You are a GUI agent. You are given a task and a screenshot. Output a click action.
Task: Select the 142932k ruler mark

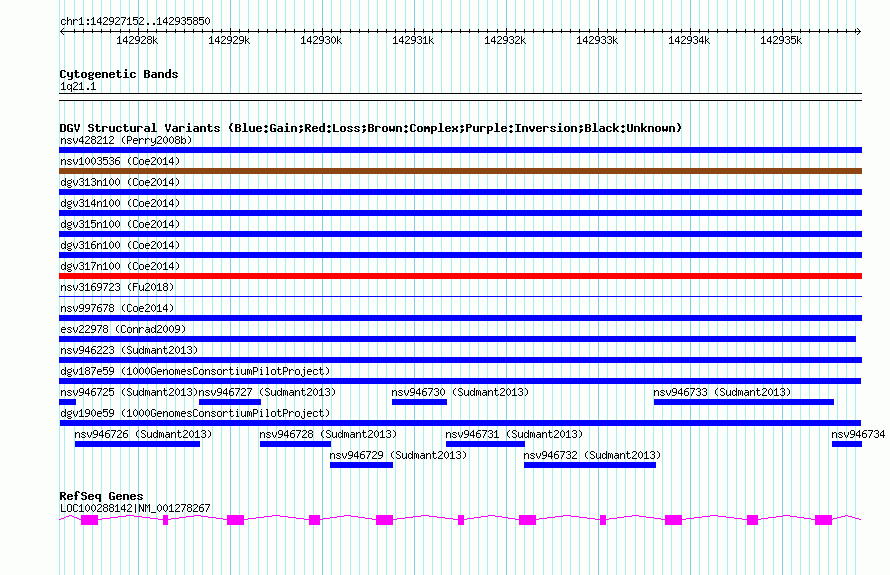click(505, 40)
